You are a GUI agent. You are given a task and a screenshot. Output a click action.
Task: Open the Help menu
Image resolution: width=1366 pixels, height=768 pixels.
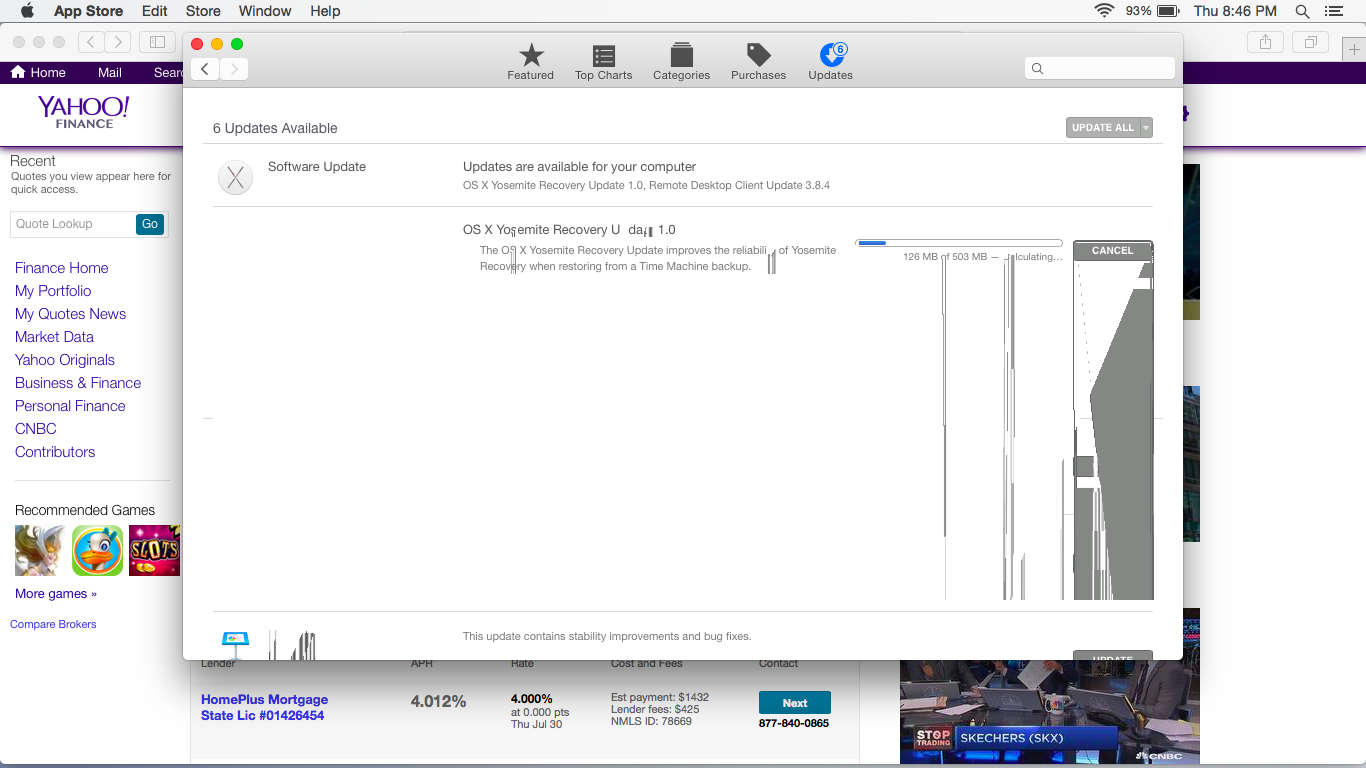(x=325, y=11)
